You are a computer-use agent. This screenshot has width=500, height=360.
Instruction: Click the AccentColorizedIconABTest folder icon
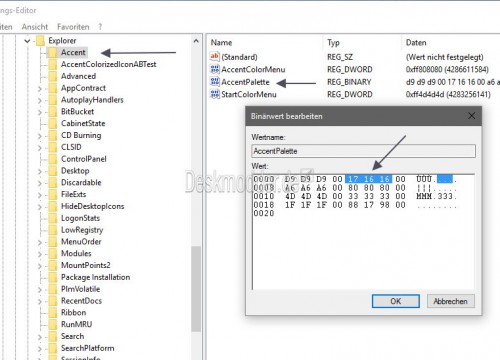tap(52, 64)
